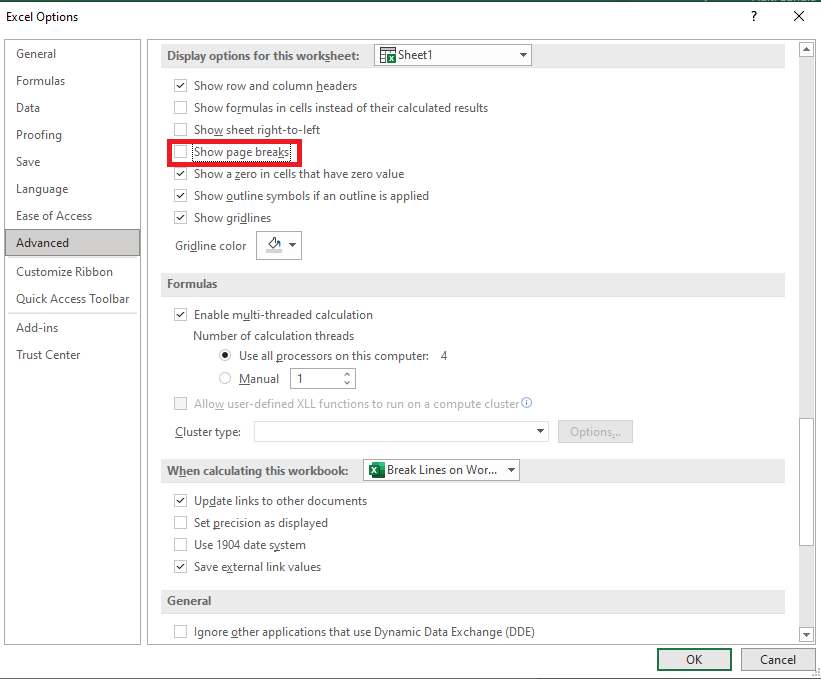Enable Use 1904 date system

point(181,544)
